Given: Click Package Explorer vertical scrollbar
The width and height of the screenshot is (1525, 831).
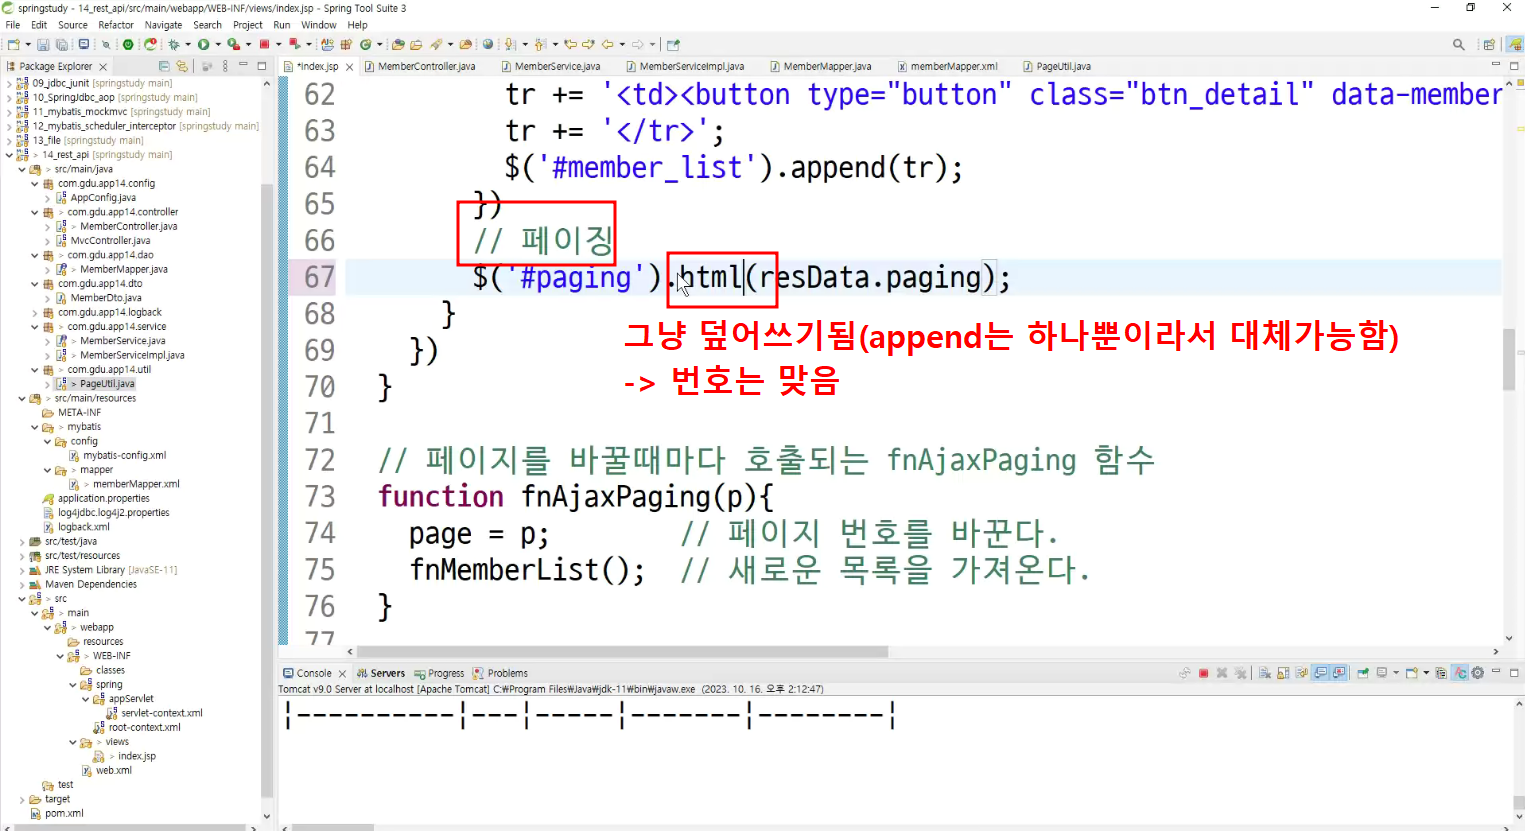Looking at the screenshot, I should click(x=267, y=490).
